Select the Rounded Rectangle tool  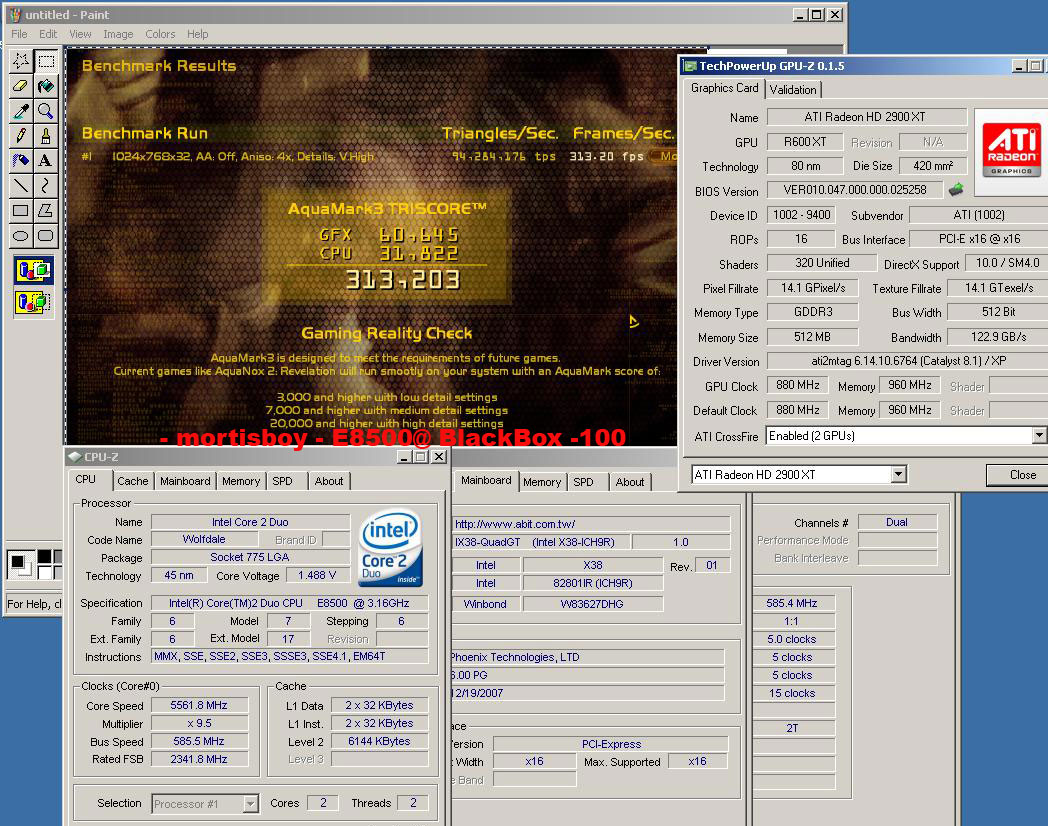[46, 235]
